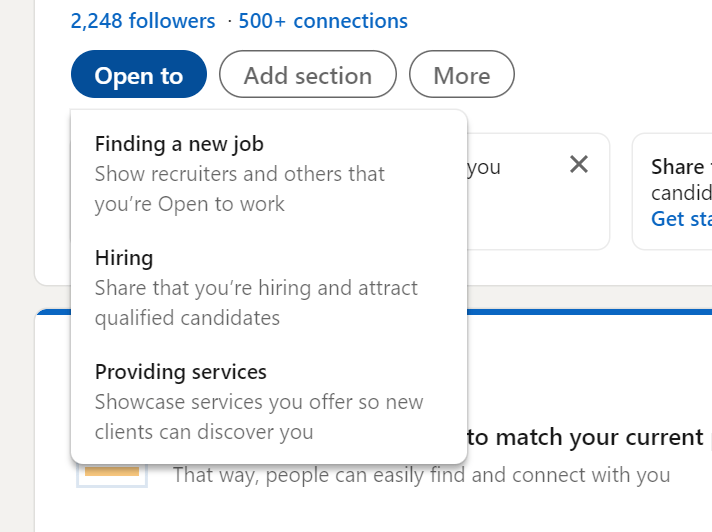Open the "Open to" dropdown button

[139, 76]
